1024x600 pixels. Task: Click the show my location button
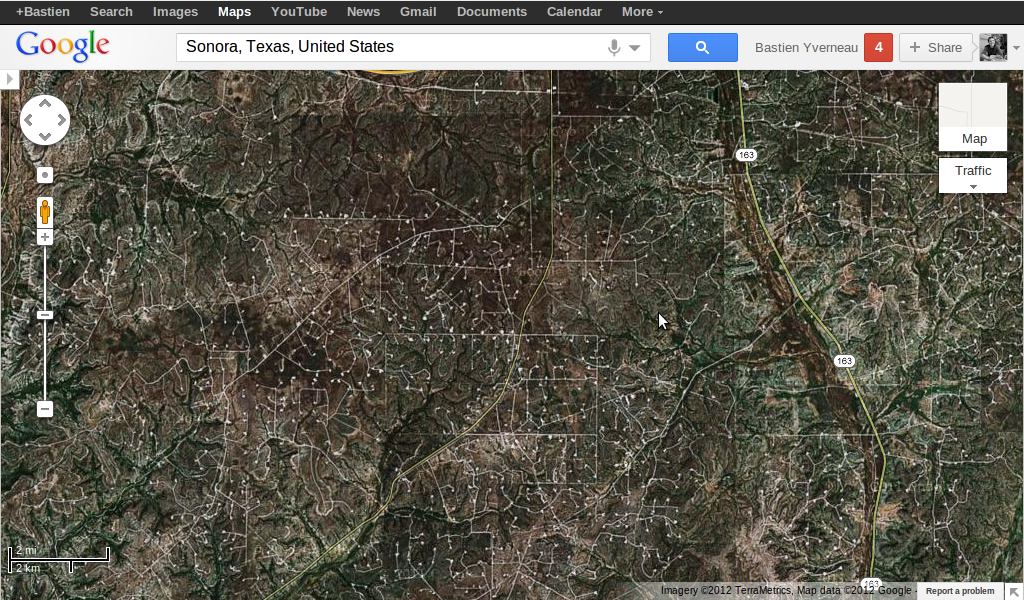(45, 175)
